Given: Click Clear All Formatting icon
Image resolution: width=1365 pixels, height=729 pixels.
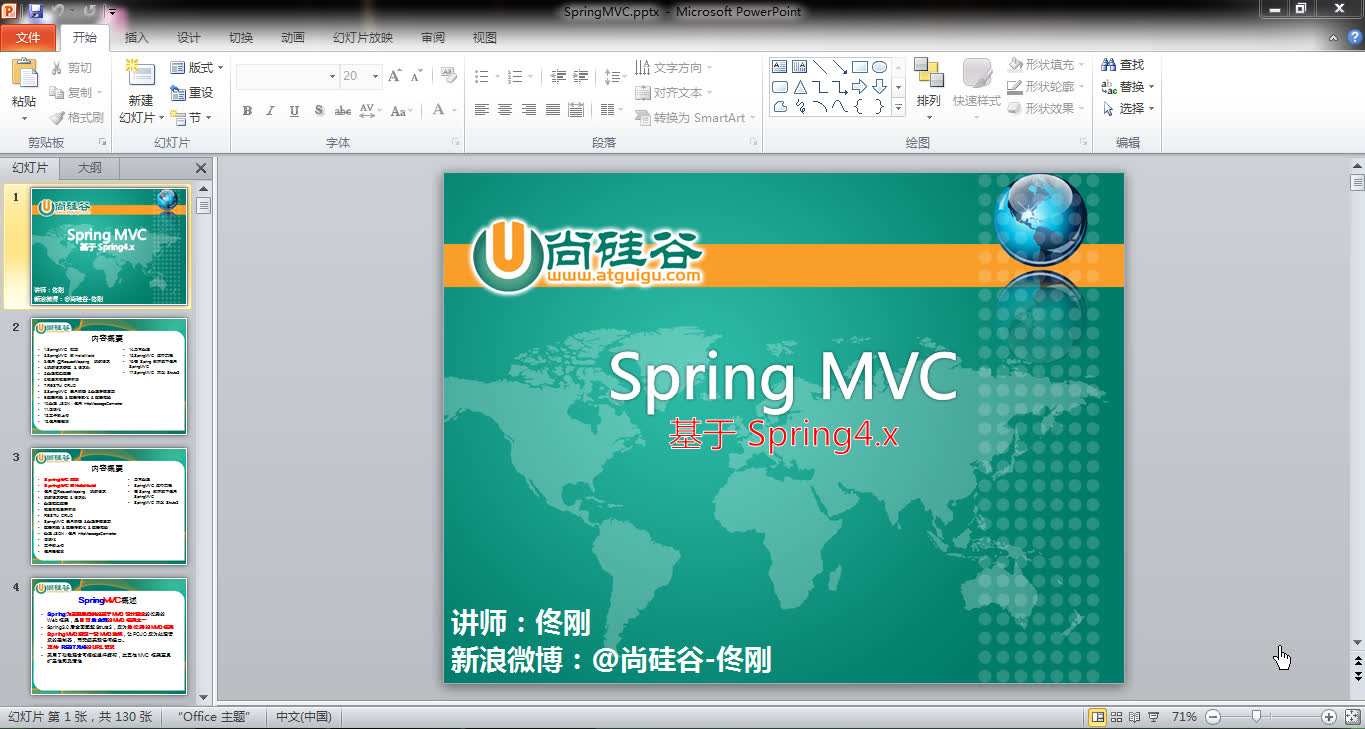Looking at the screenshot, I should point(448,76).
